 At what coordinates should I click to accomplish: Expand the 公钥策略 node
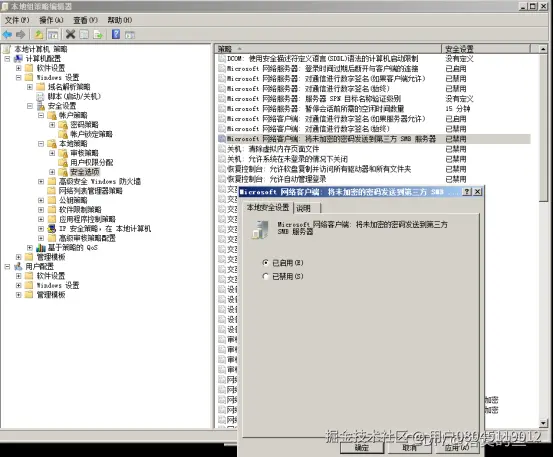coord(41,200)
